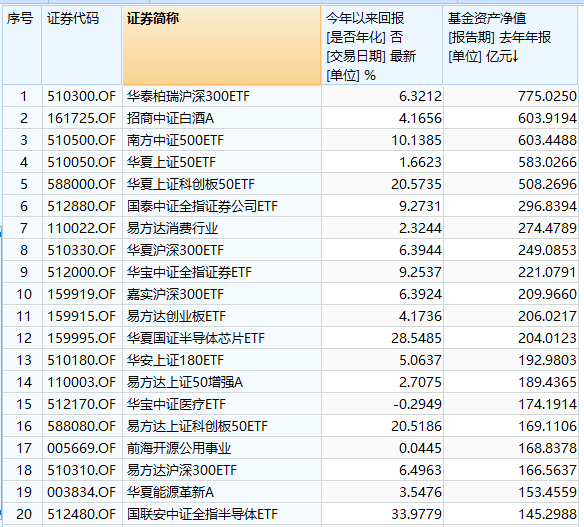Click security code 512000.OF
584x527 pixels.
click(x=82, y=272)
